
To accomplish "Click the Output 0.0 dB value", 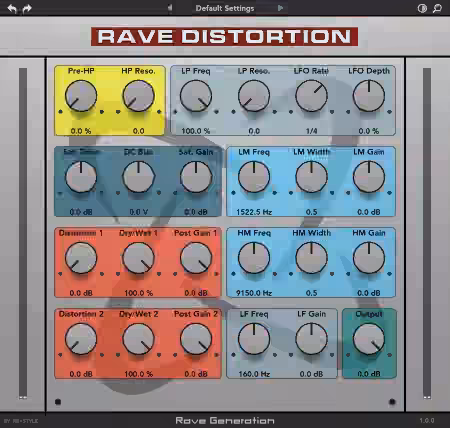I will click(x=369, y=374).
